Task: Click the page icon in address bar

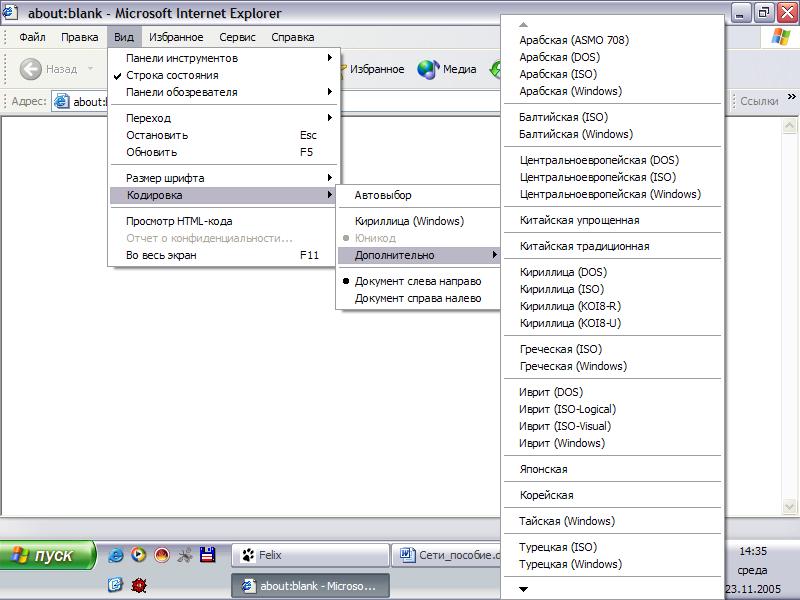Action: coord(62,101)
